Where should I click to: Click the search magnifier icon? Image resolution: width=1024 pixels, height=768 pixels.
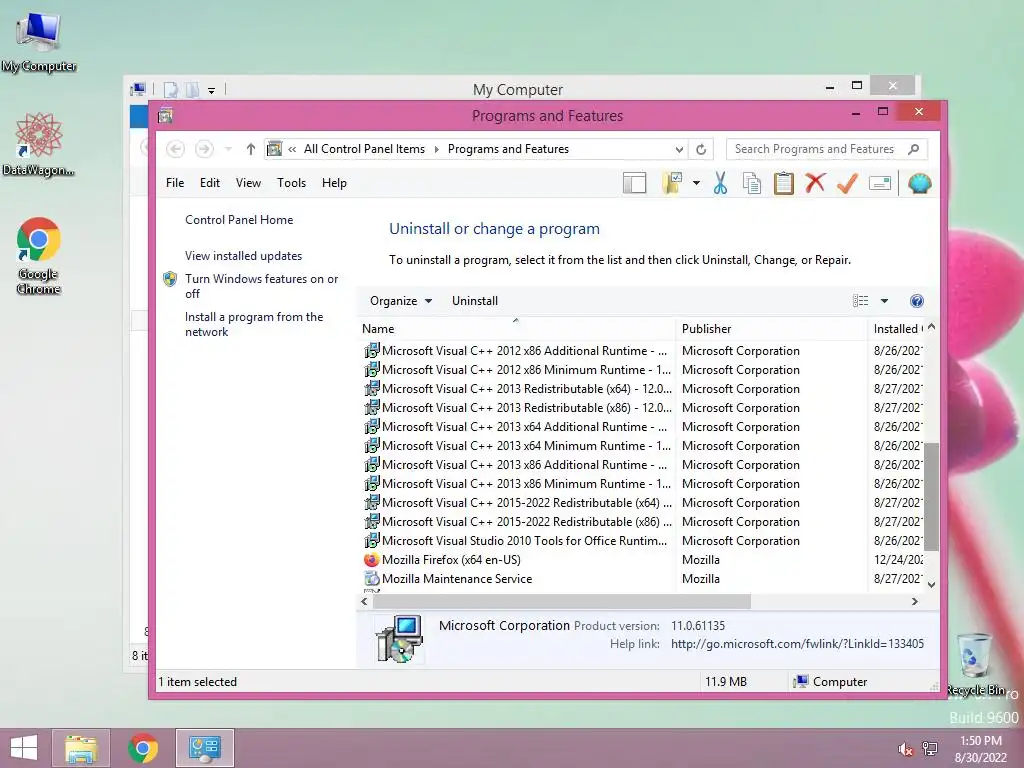click(914, 149)
